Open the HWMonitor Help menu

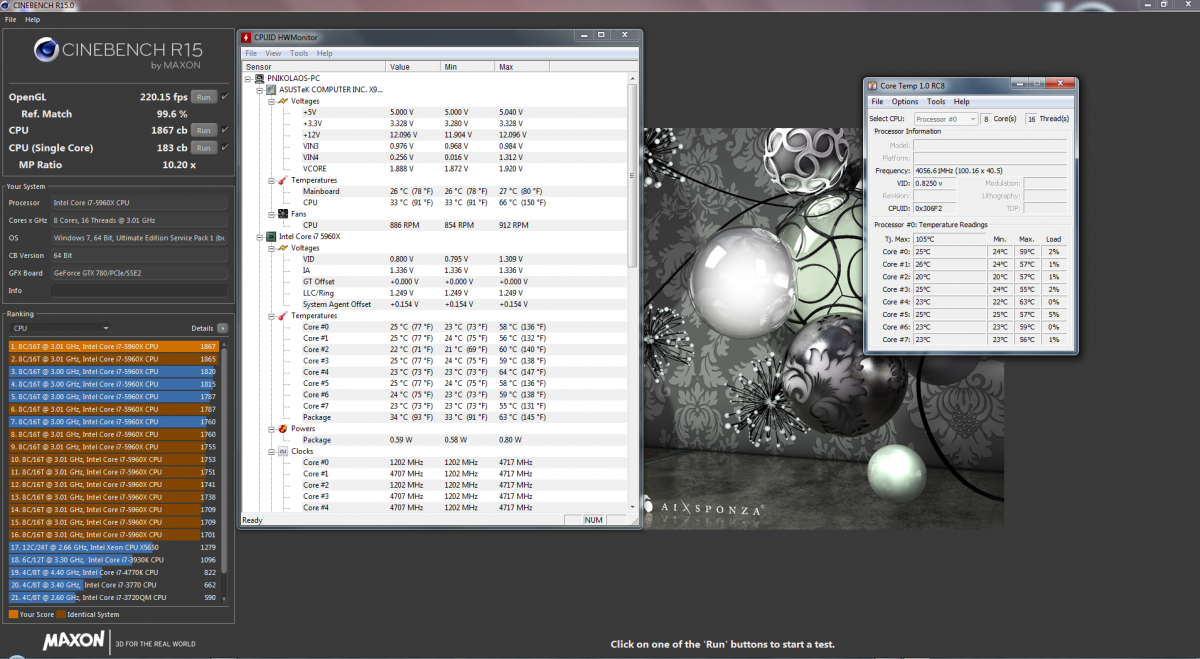tap(325, 53)
